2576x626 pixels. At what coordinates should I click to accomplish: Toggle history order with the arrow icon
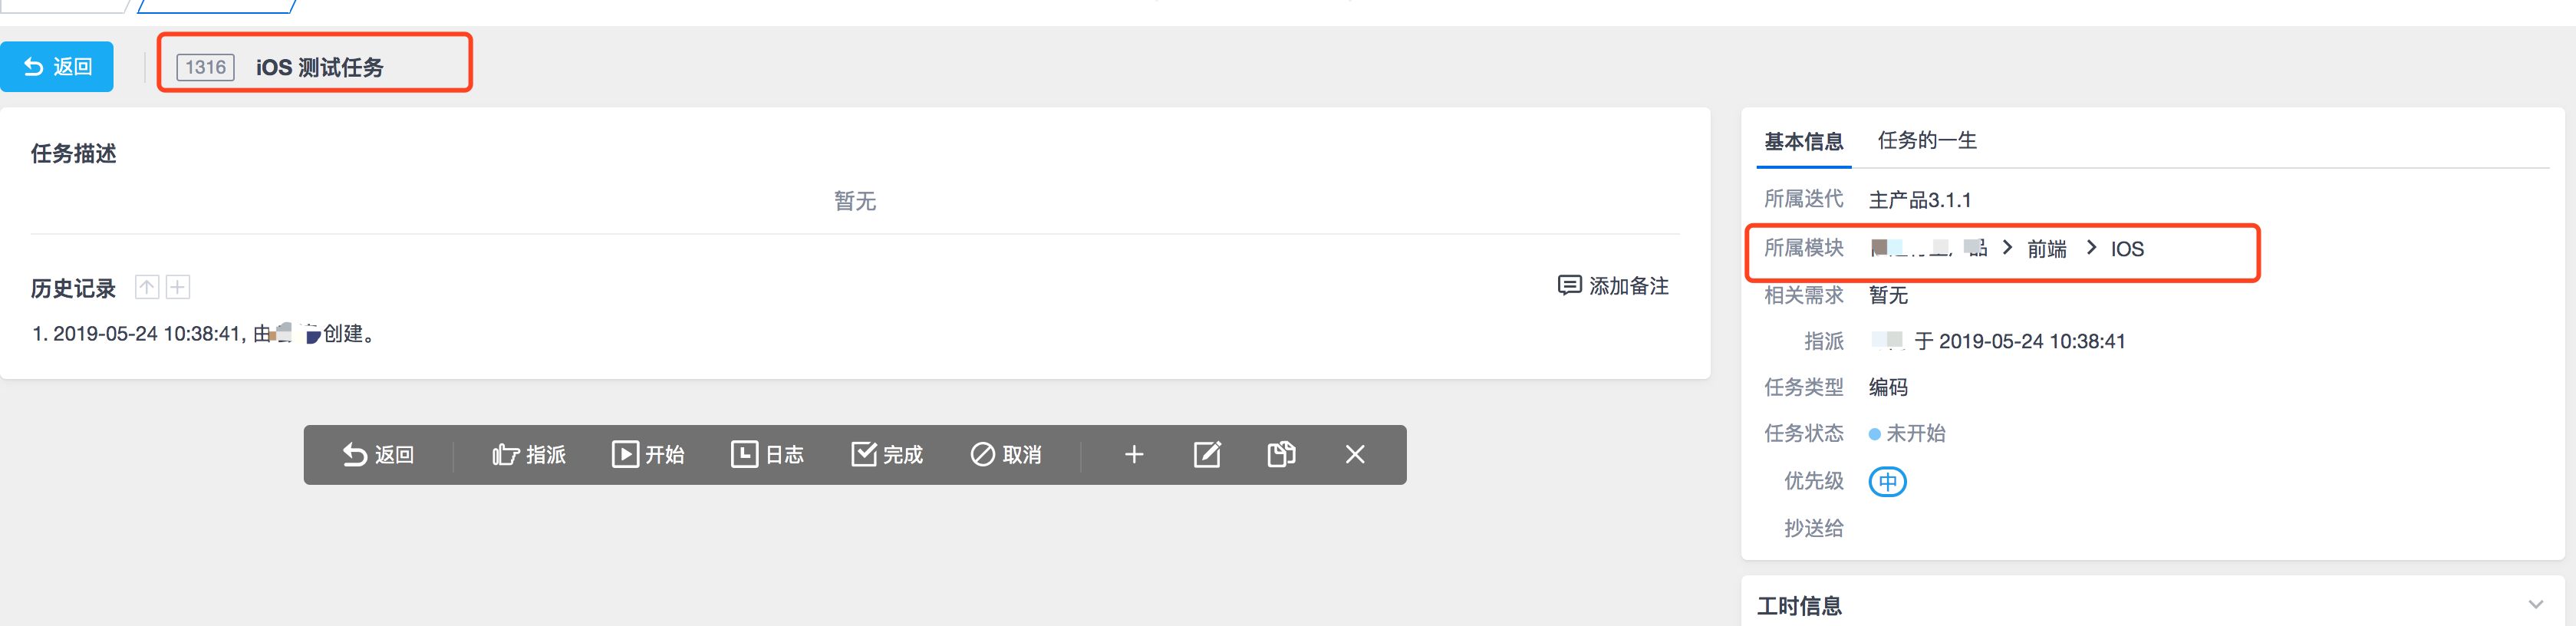pos(147,288)
